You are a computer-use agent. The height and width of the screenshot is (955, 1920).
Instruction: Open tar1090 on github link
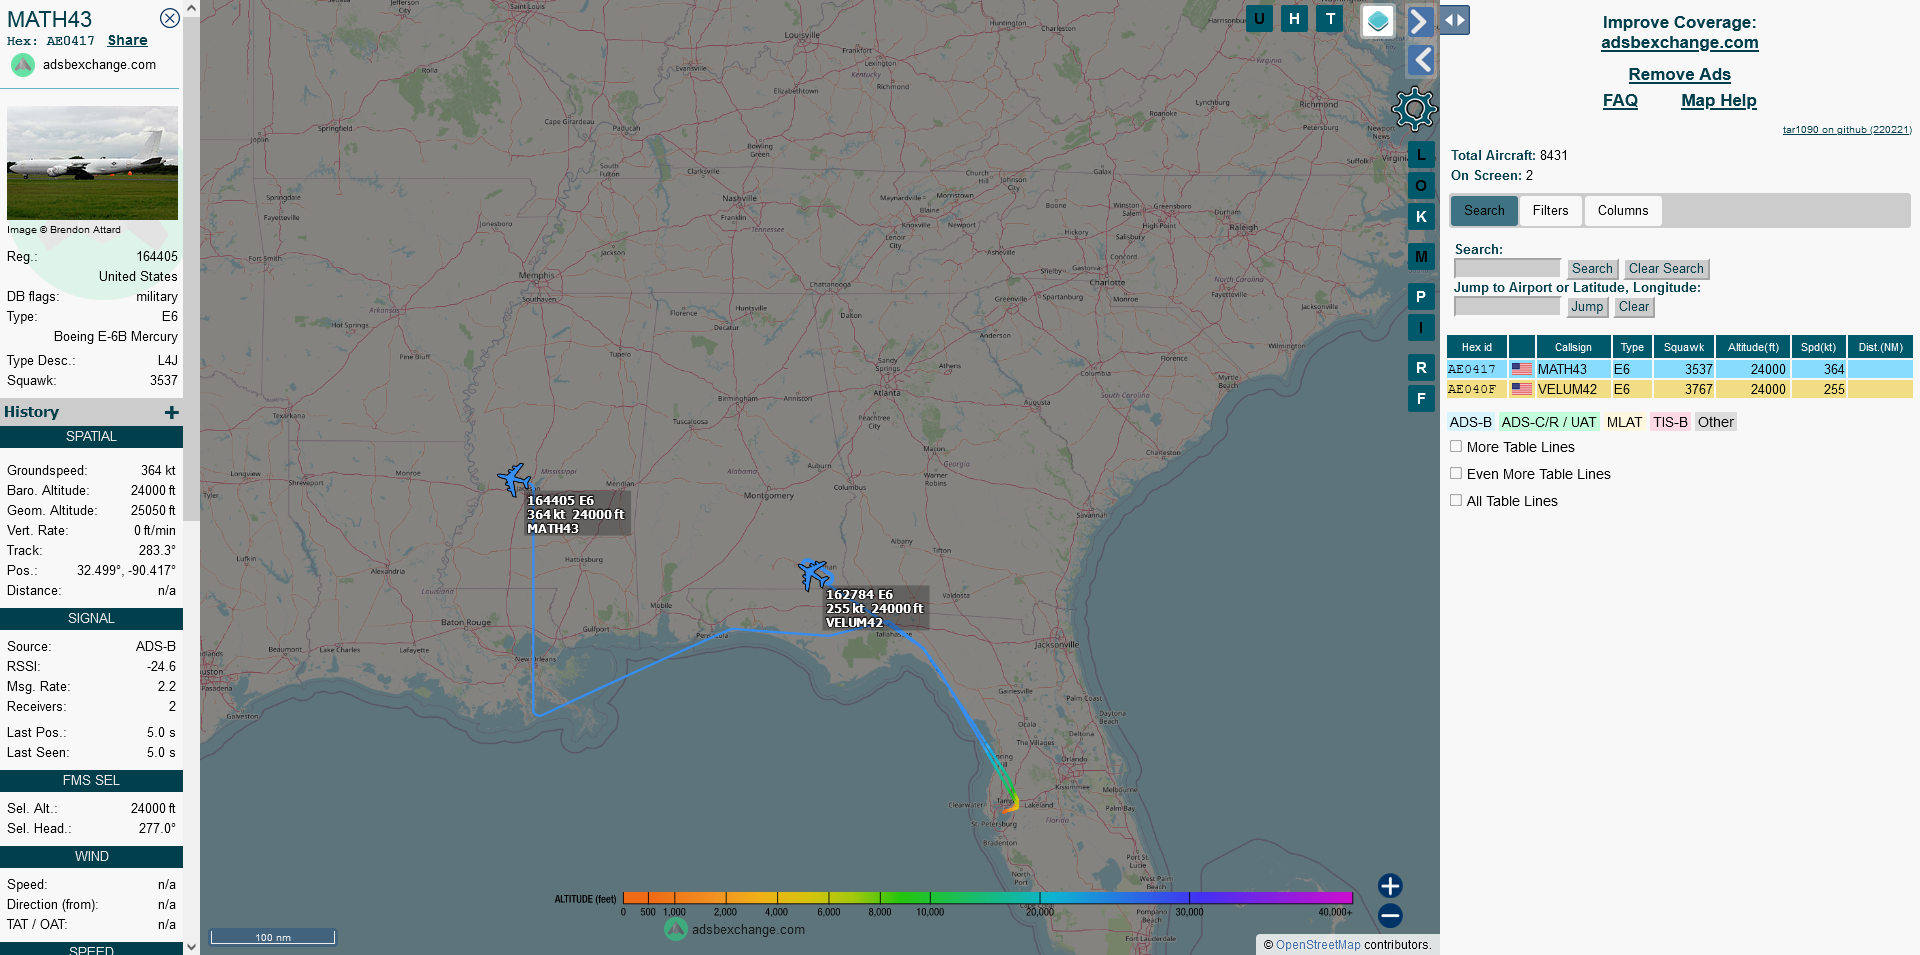[1847, 130]
